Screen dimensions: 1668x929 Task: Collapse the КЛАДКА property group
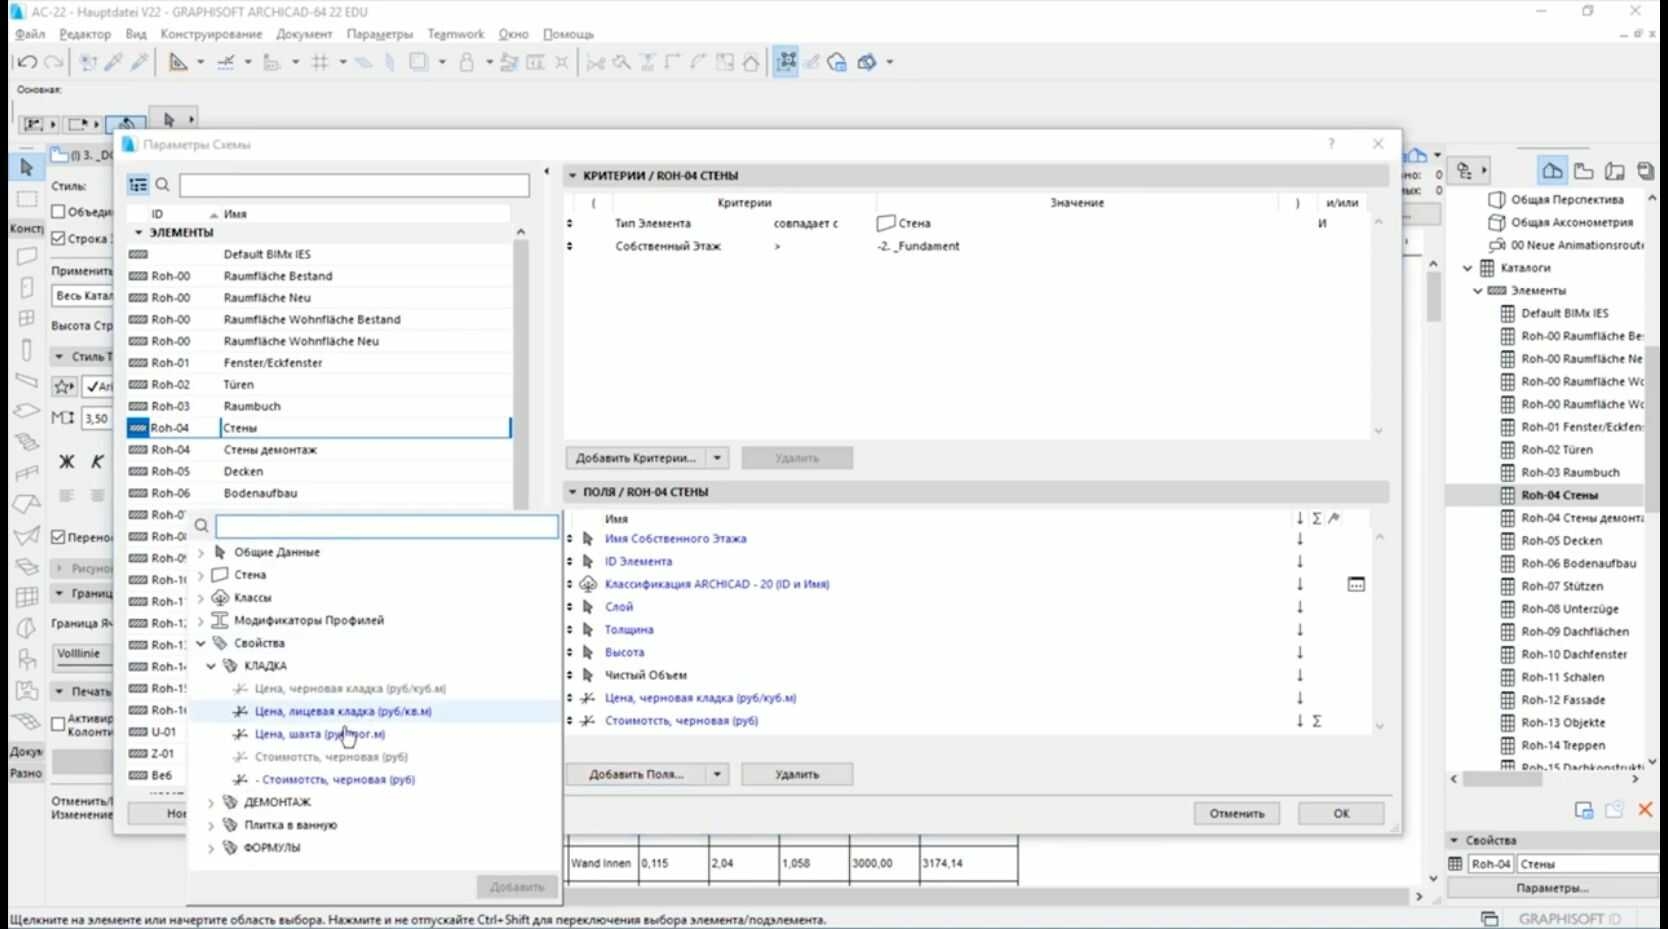point(211,666)
